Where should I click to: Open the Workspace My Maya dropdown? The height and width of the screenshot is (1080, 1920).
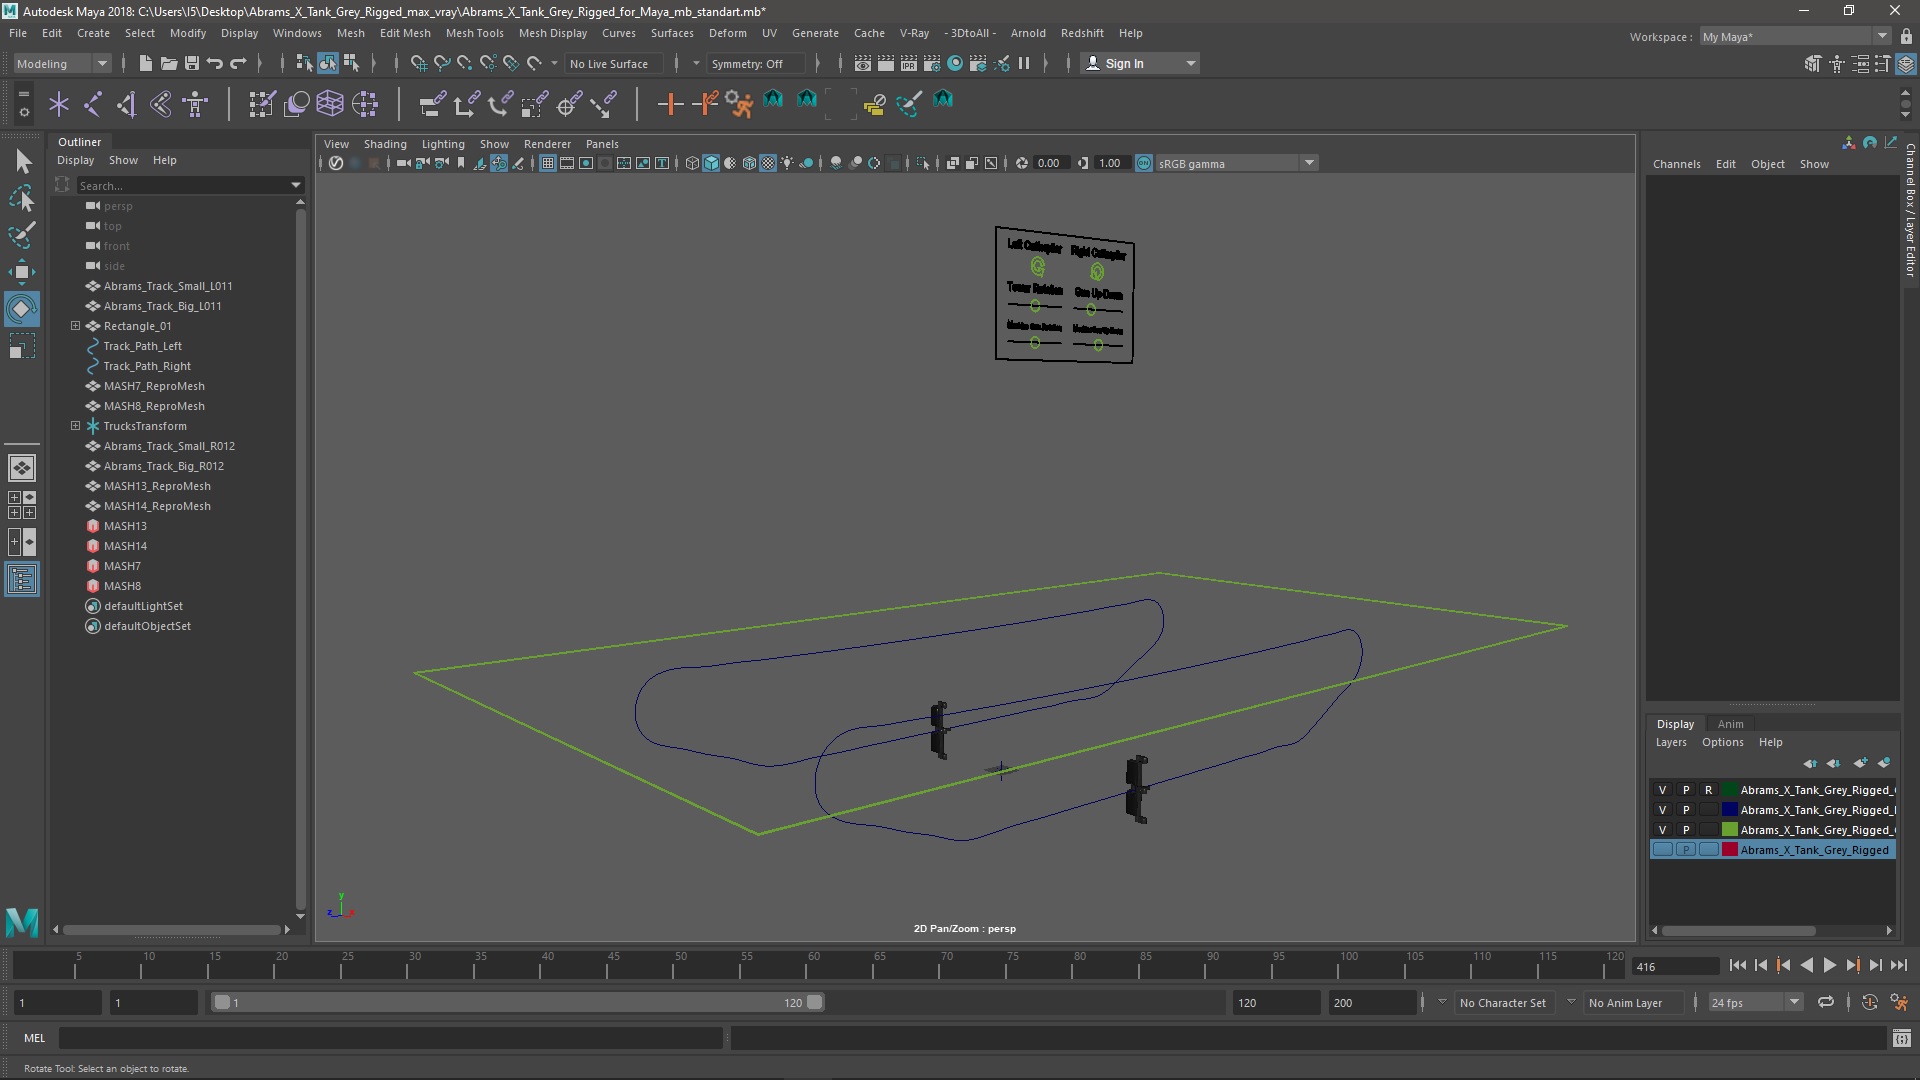click(x=1795, y=37)
